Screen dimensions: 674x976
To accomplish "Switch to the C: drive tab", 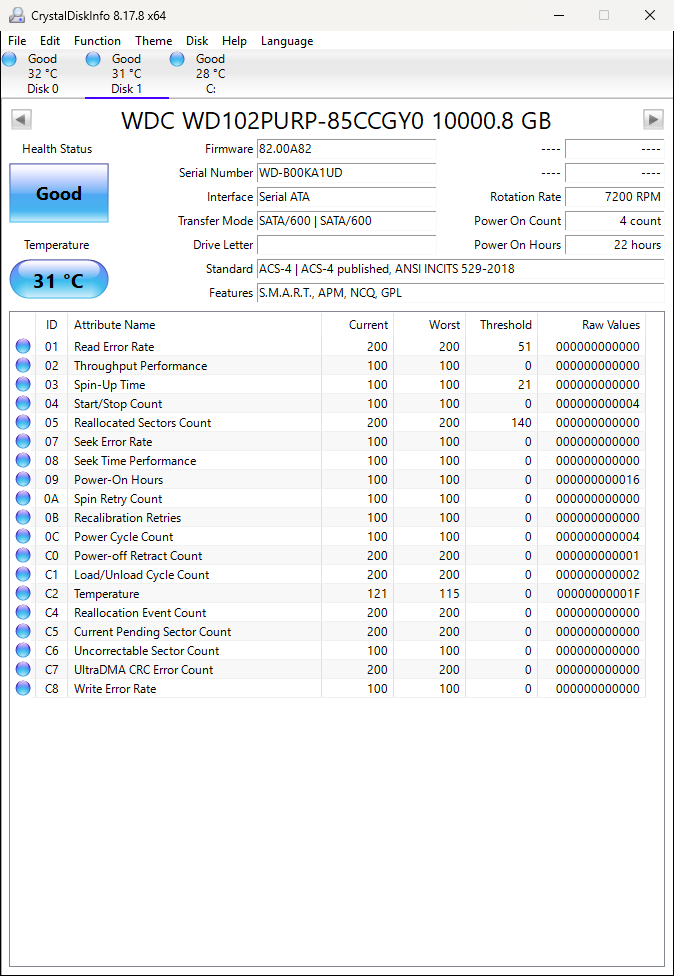I will 210,74.
